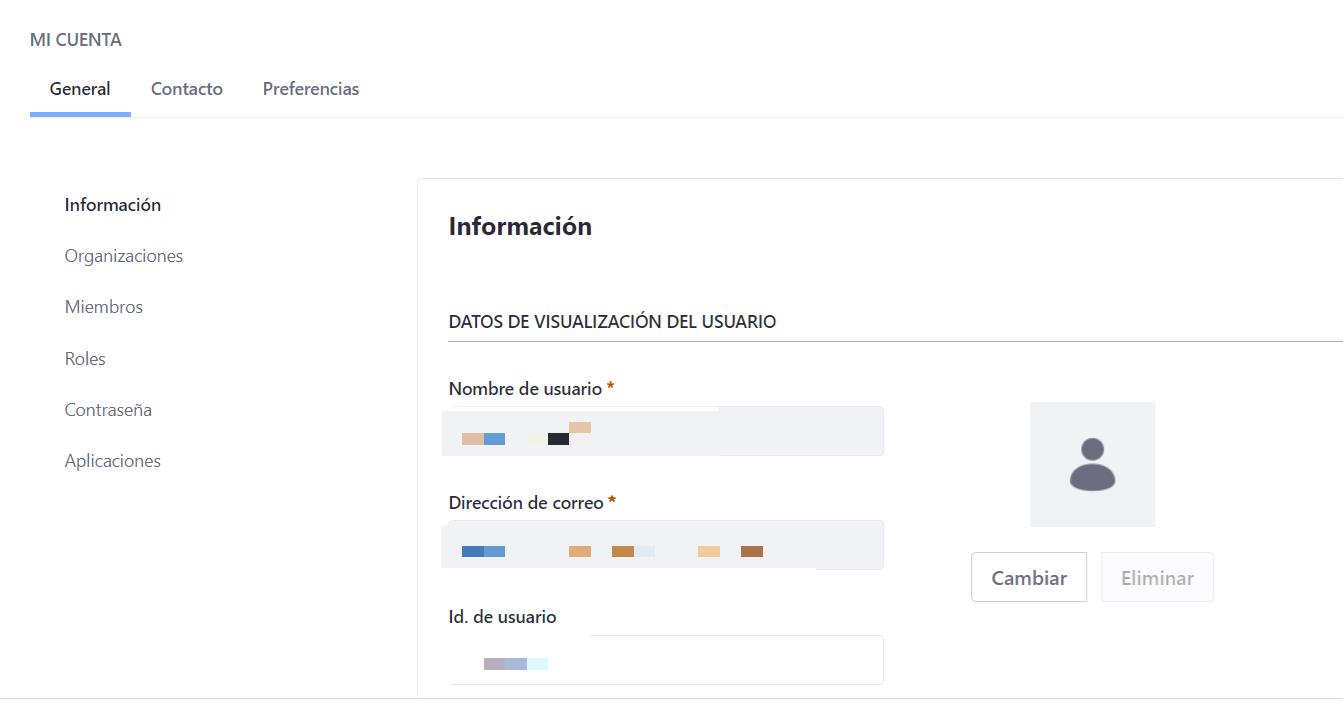1343x704 pixels.
Task: Open the Roles section in the sidebar
Action: [x=85, y=358]
